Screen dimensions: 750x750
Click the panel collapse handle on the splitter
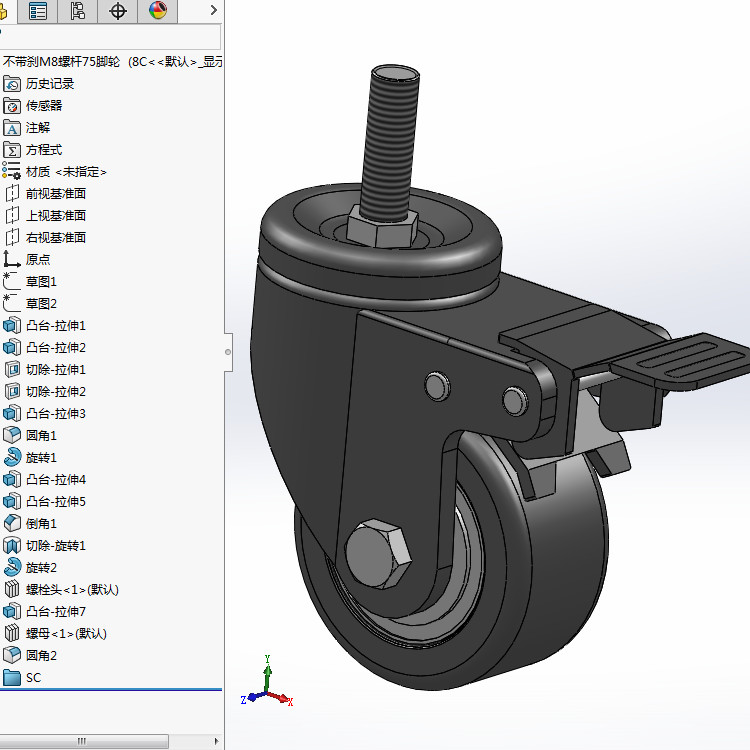point(228,353)
